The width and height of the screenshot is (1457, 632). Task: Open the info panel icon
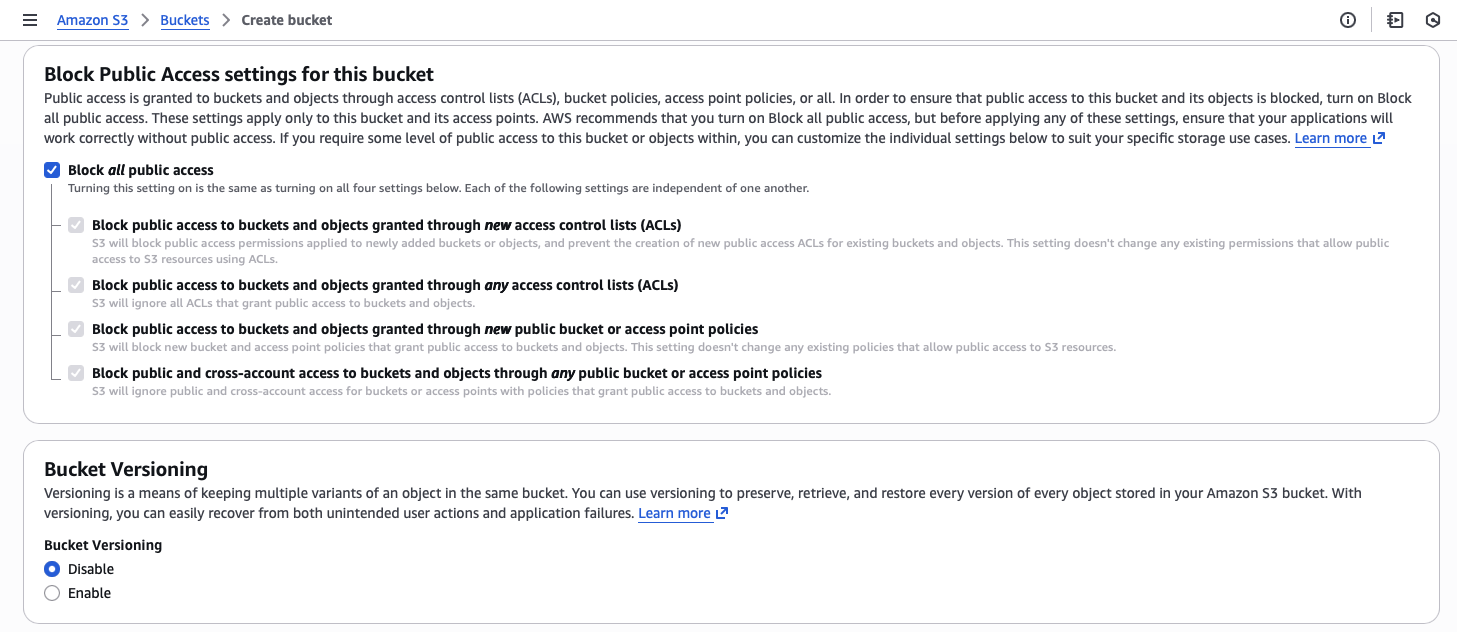point(1348,20)
